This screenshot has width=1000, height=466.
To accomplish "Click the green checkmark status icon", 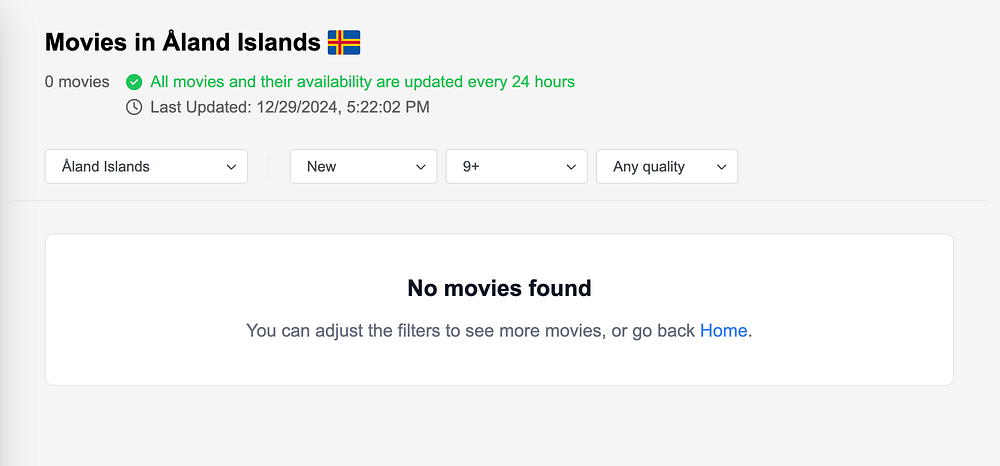I will pos(134,82).
